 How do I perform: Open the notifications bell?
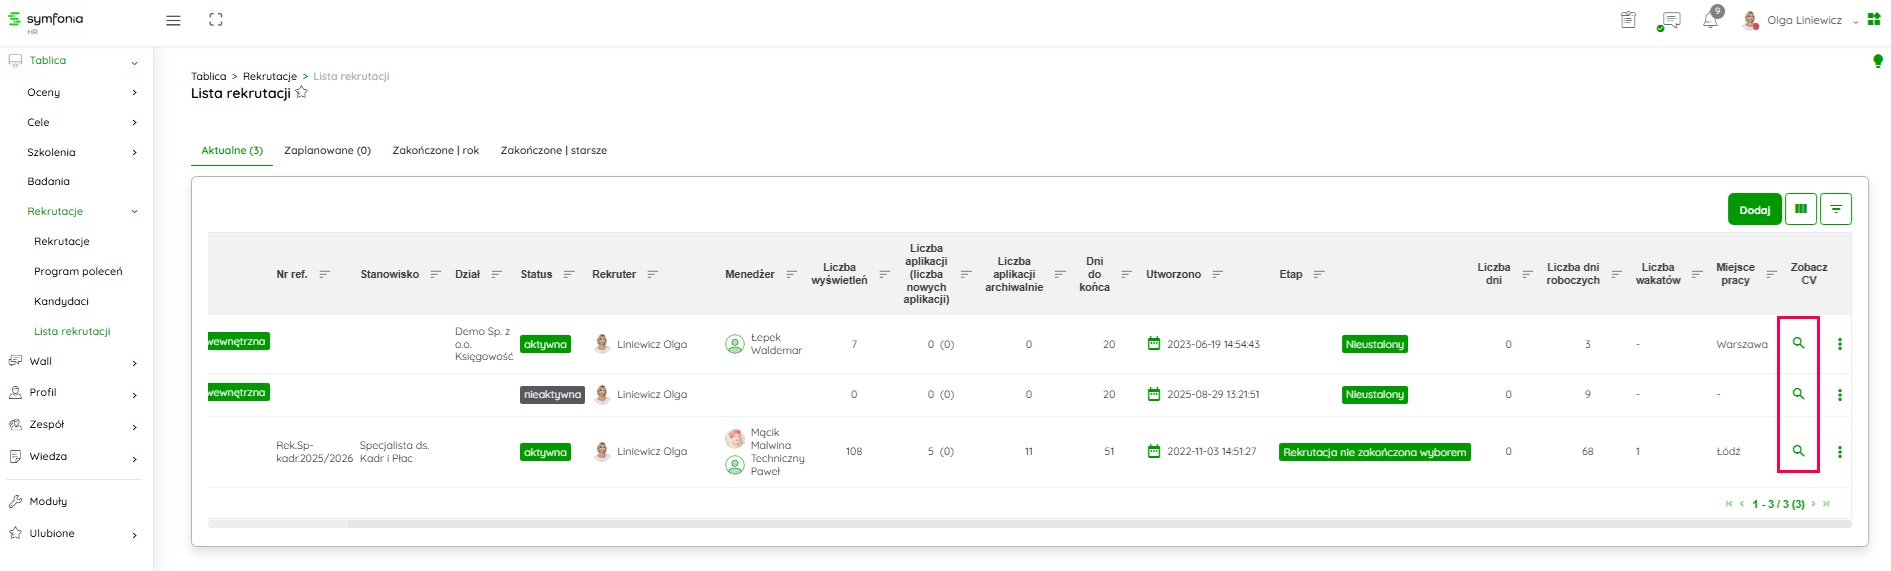click(1710, 20)
